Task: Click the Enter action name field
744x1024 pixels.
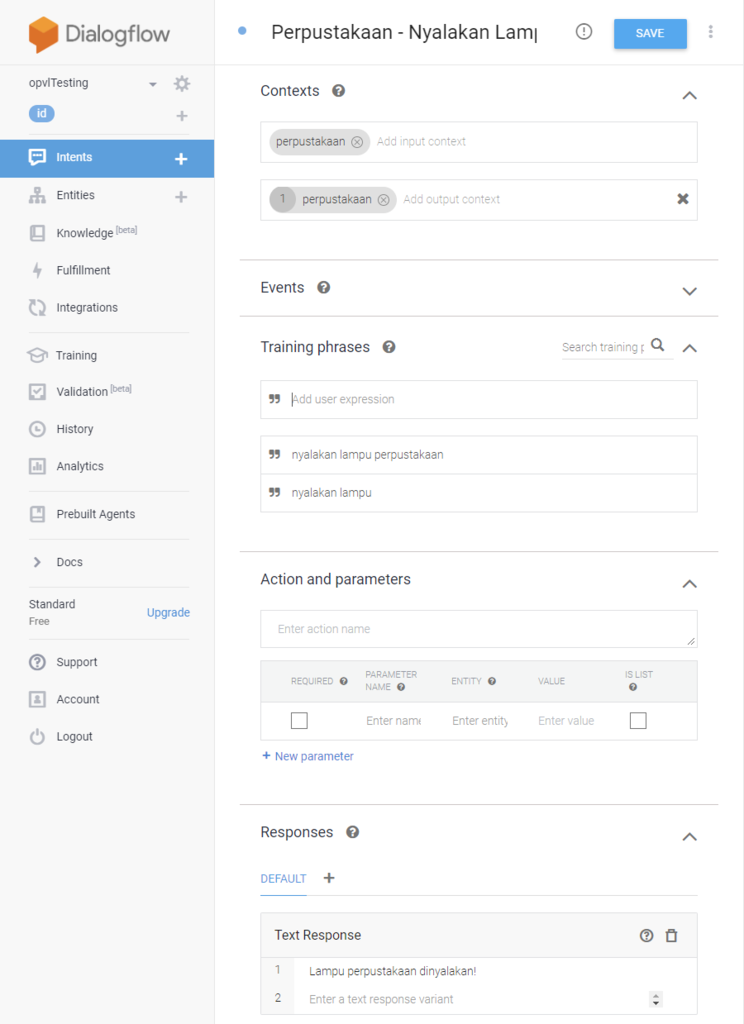Action: 479,629
